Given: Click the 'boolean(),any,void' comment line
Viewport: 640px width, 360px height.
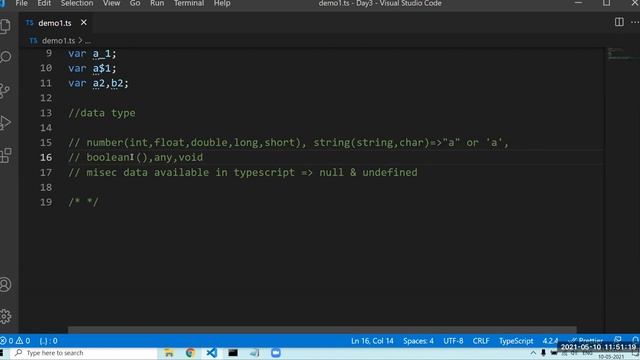Looking at the screenshot, I should [136, 158].
